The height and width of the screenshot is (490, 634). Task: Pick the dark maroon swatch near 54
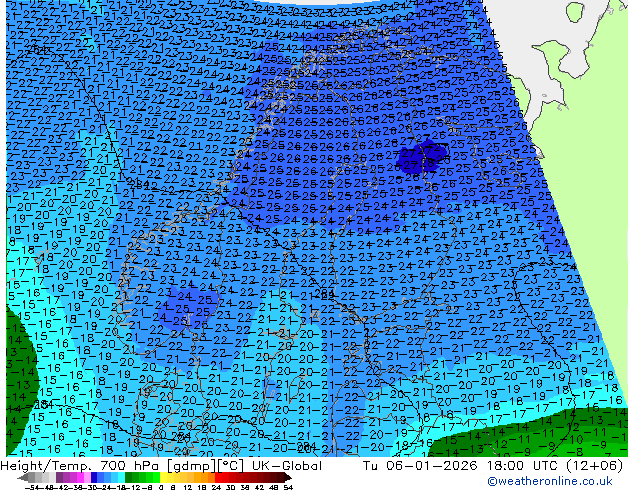tap(278, 478)
